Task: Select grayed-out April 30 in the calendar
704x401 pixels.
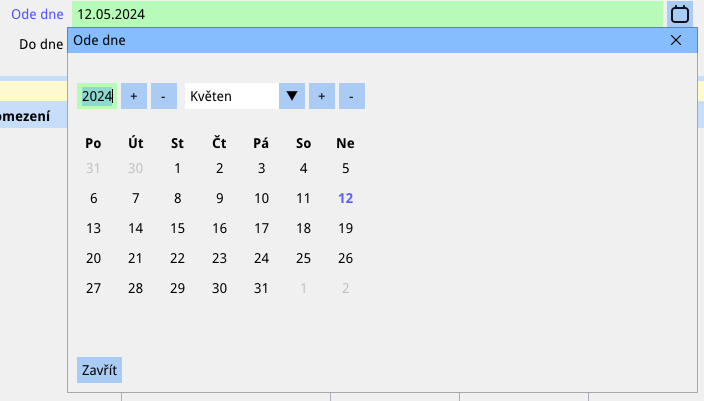Action: (136, 168)
